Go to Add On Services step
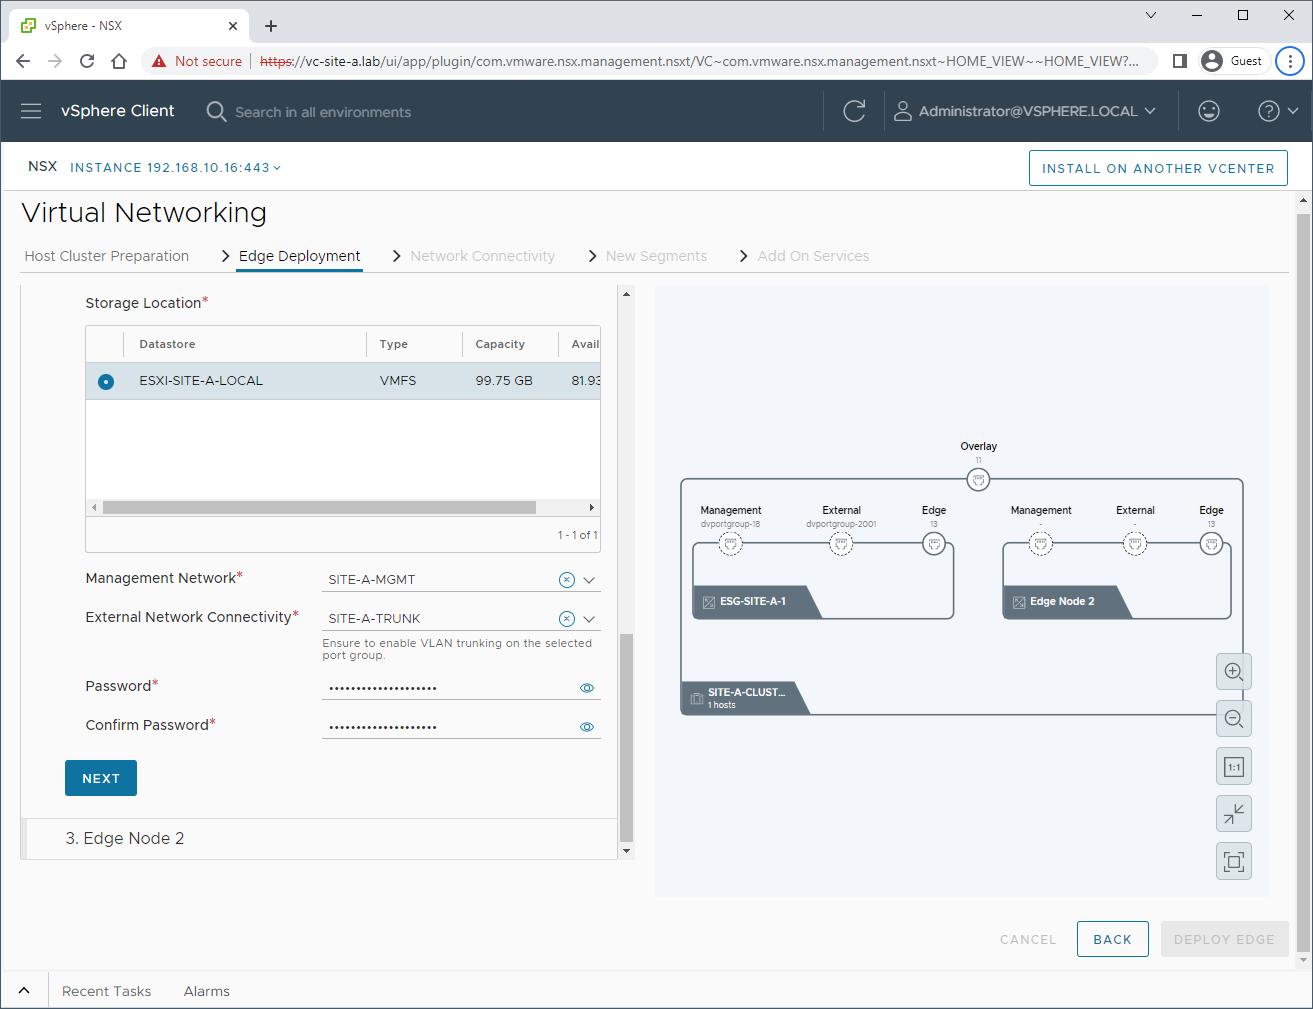The width and height of the screenshot is (1313, 1009). click(x=813, y=256)
